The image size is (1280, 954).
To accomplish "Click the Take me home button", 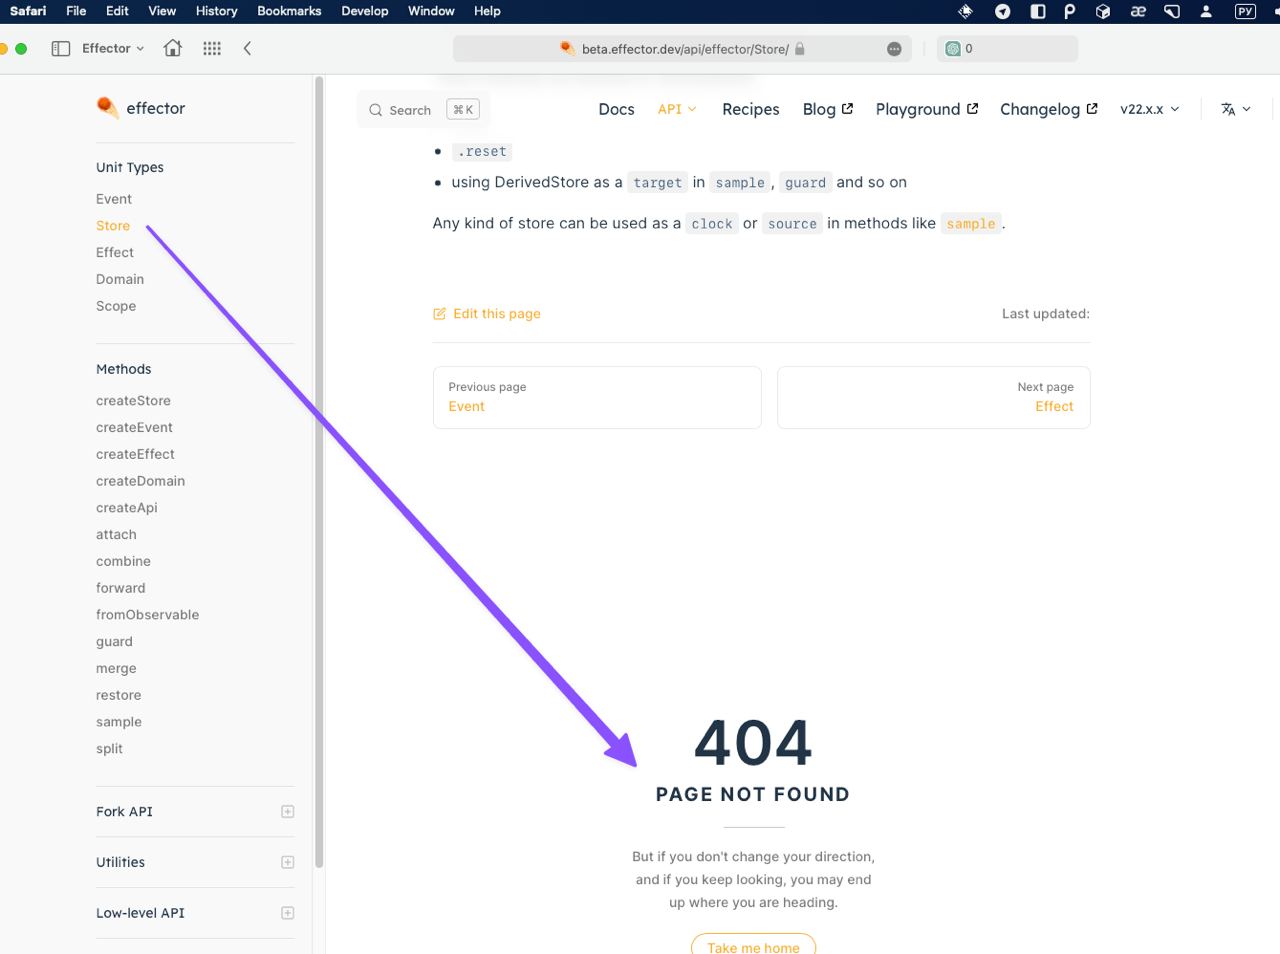I will tap(753, 946).
